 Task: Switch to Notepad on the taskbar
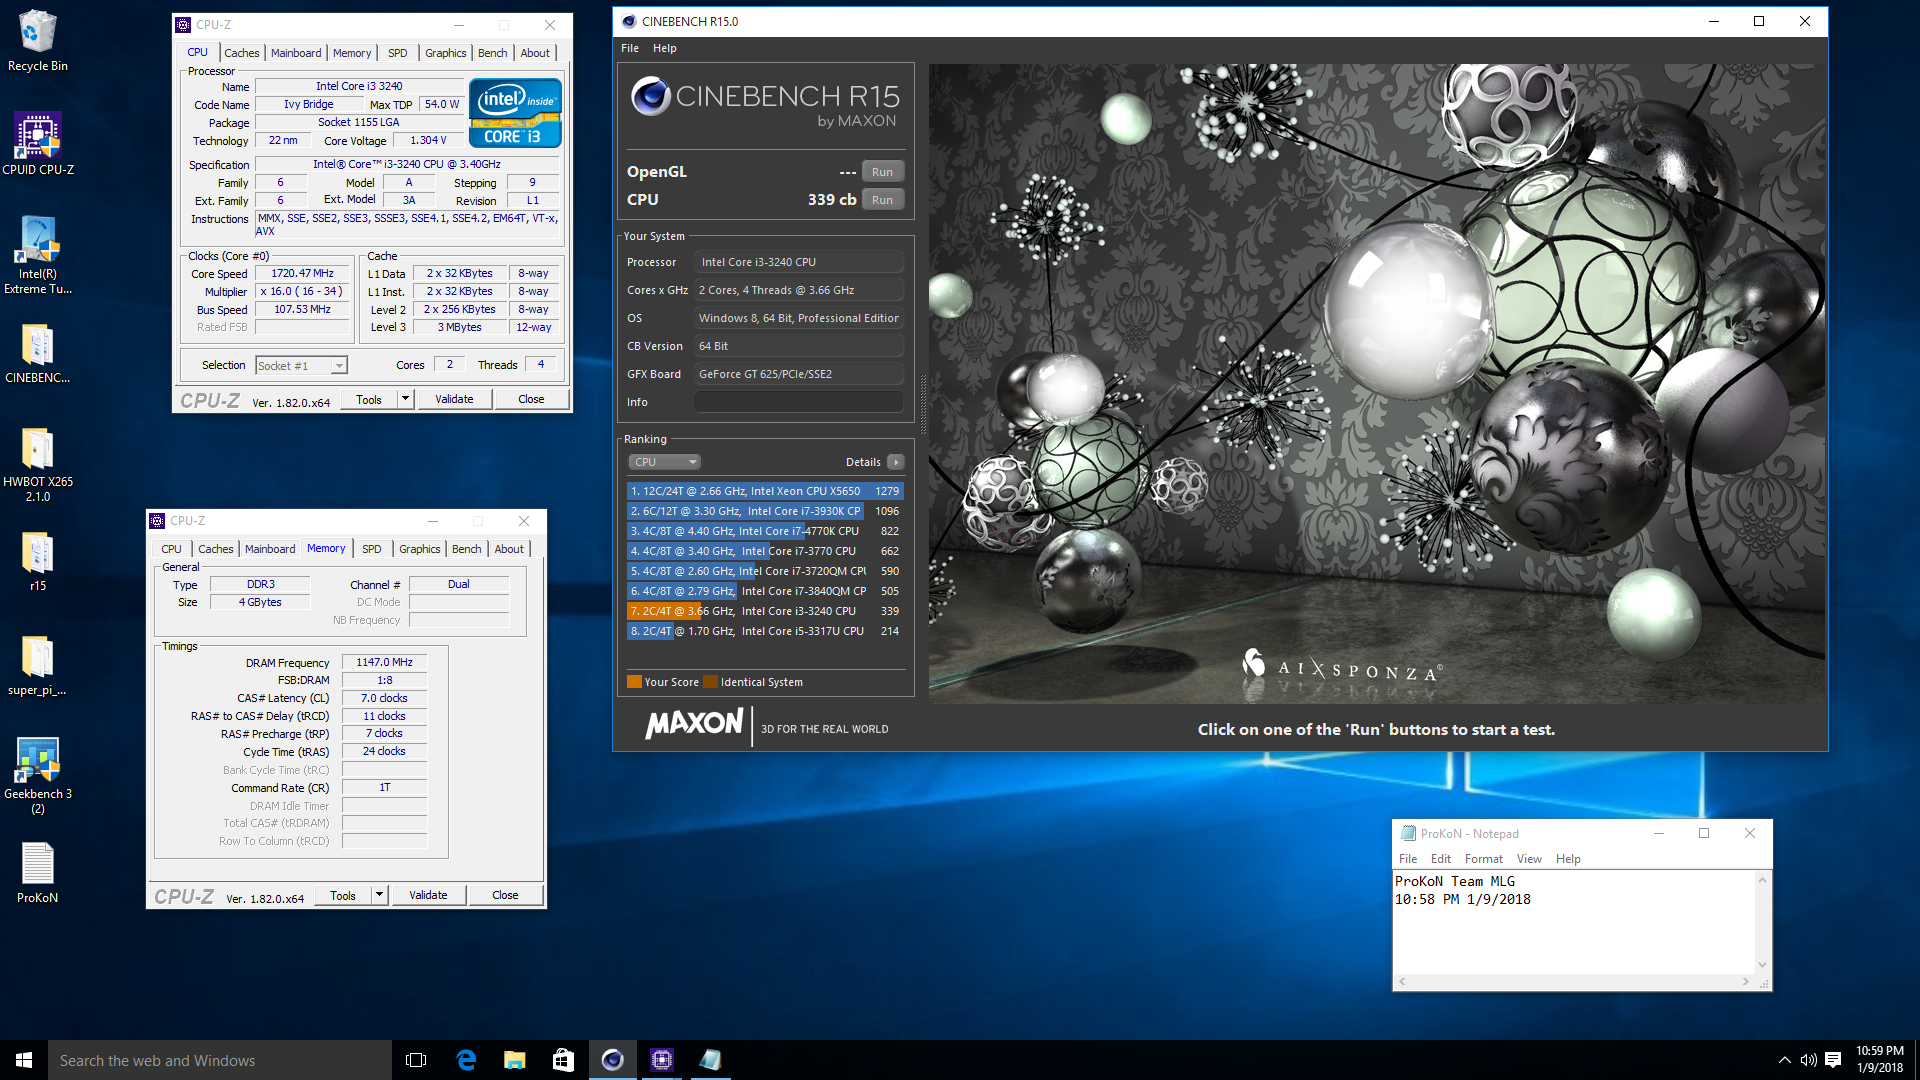[710, 1060]
